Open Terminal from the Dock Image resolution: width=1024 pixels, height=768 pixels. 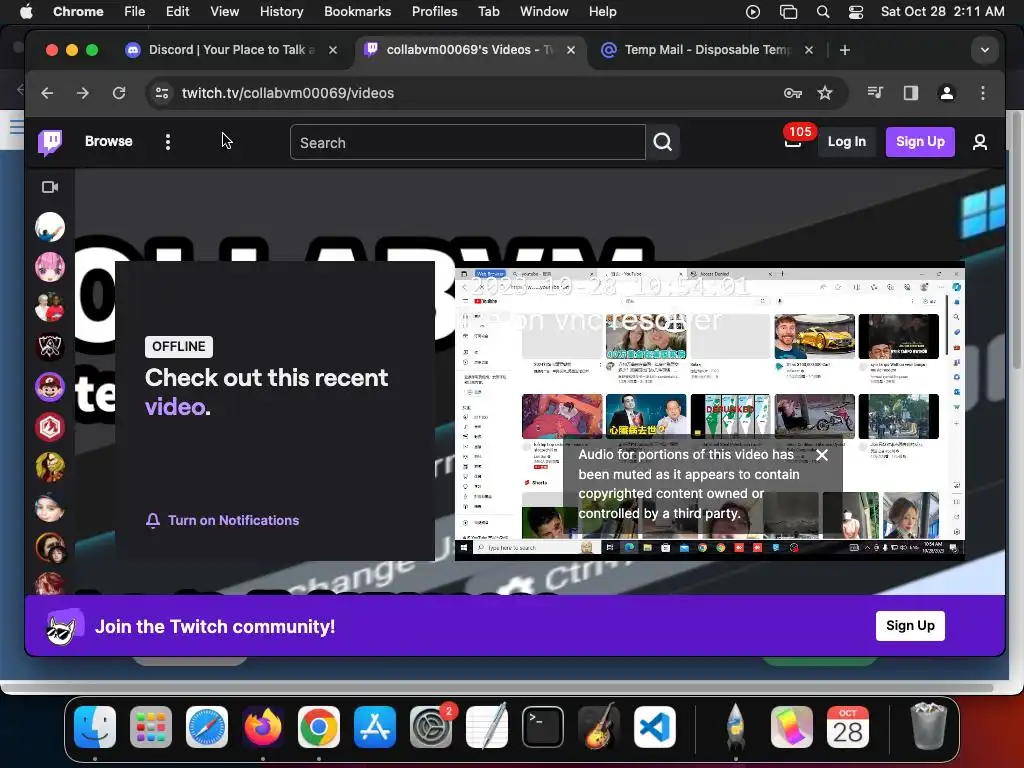[x=543, y=727]
